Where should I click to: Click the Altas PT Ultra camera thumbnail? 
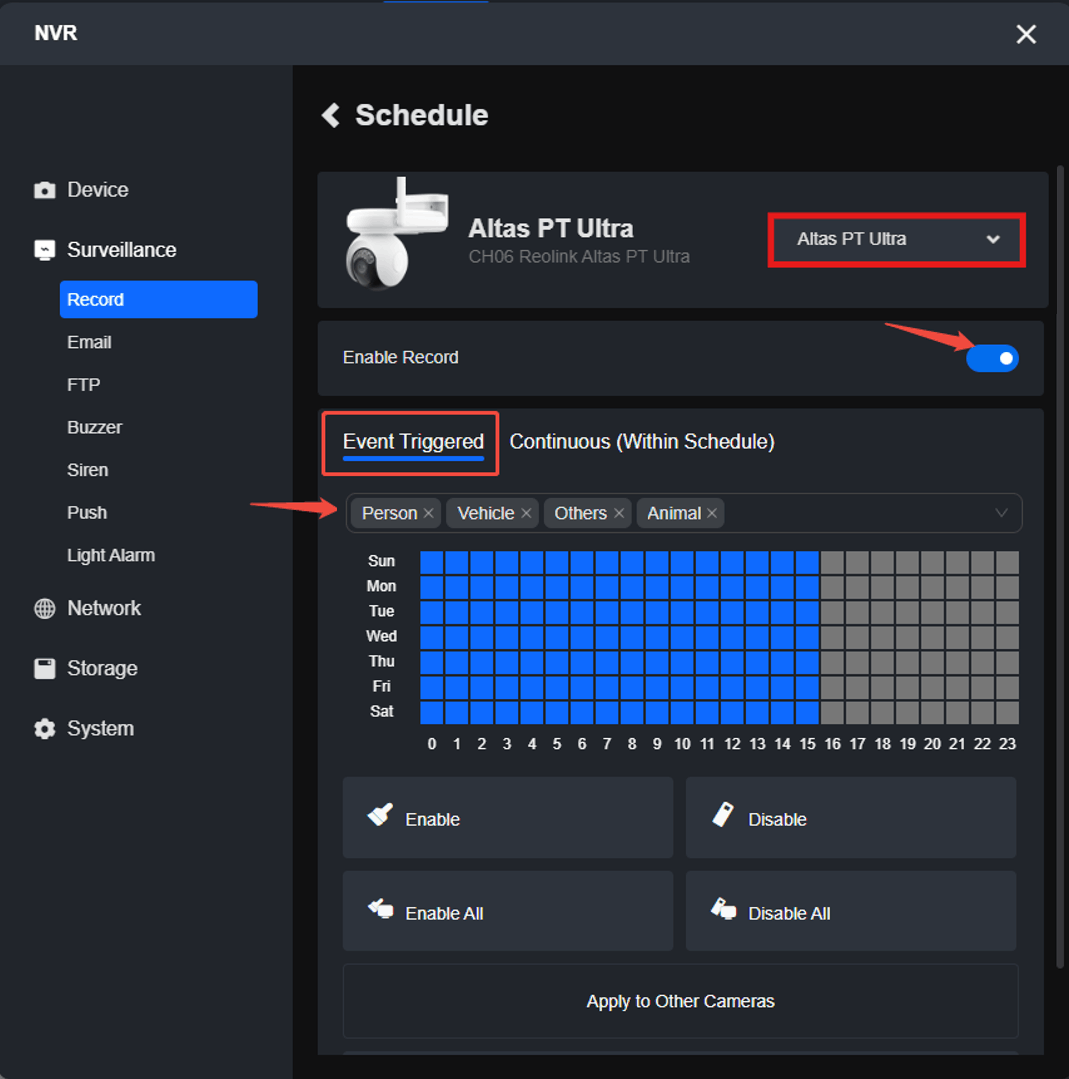point(396,234)
